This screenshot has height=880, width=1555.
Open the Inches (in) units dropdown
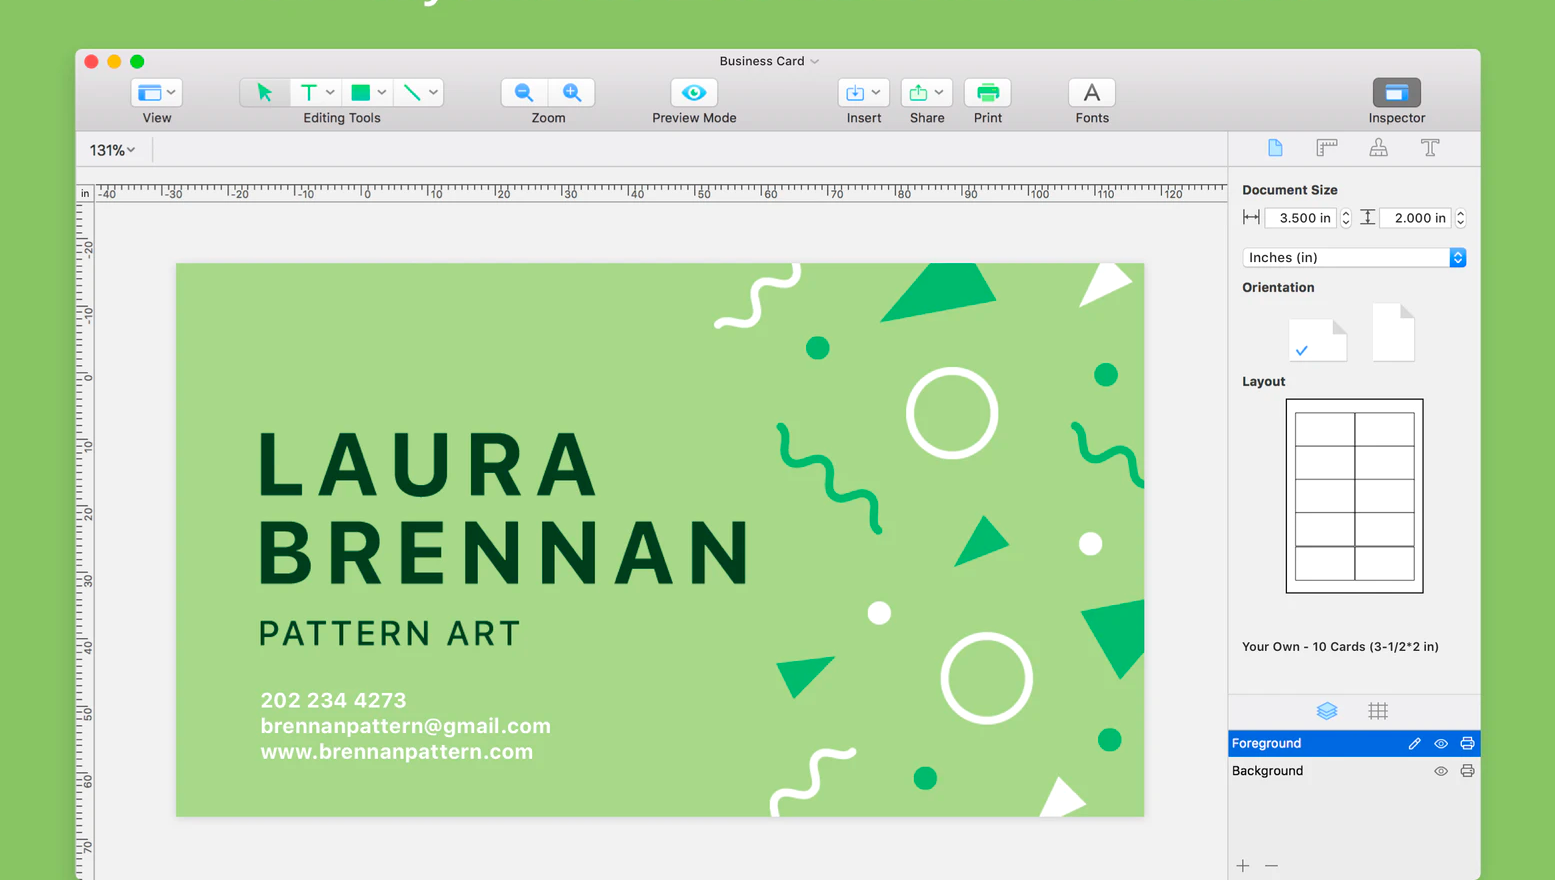pyautogui.click(x=1354, y=258)
